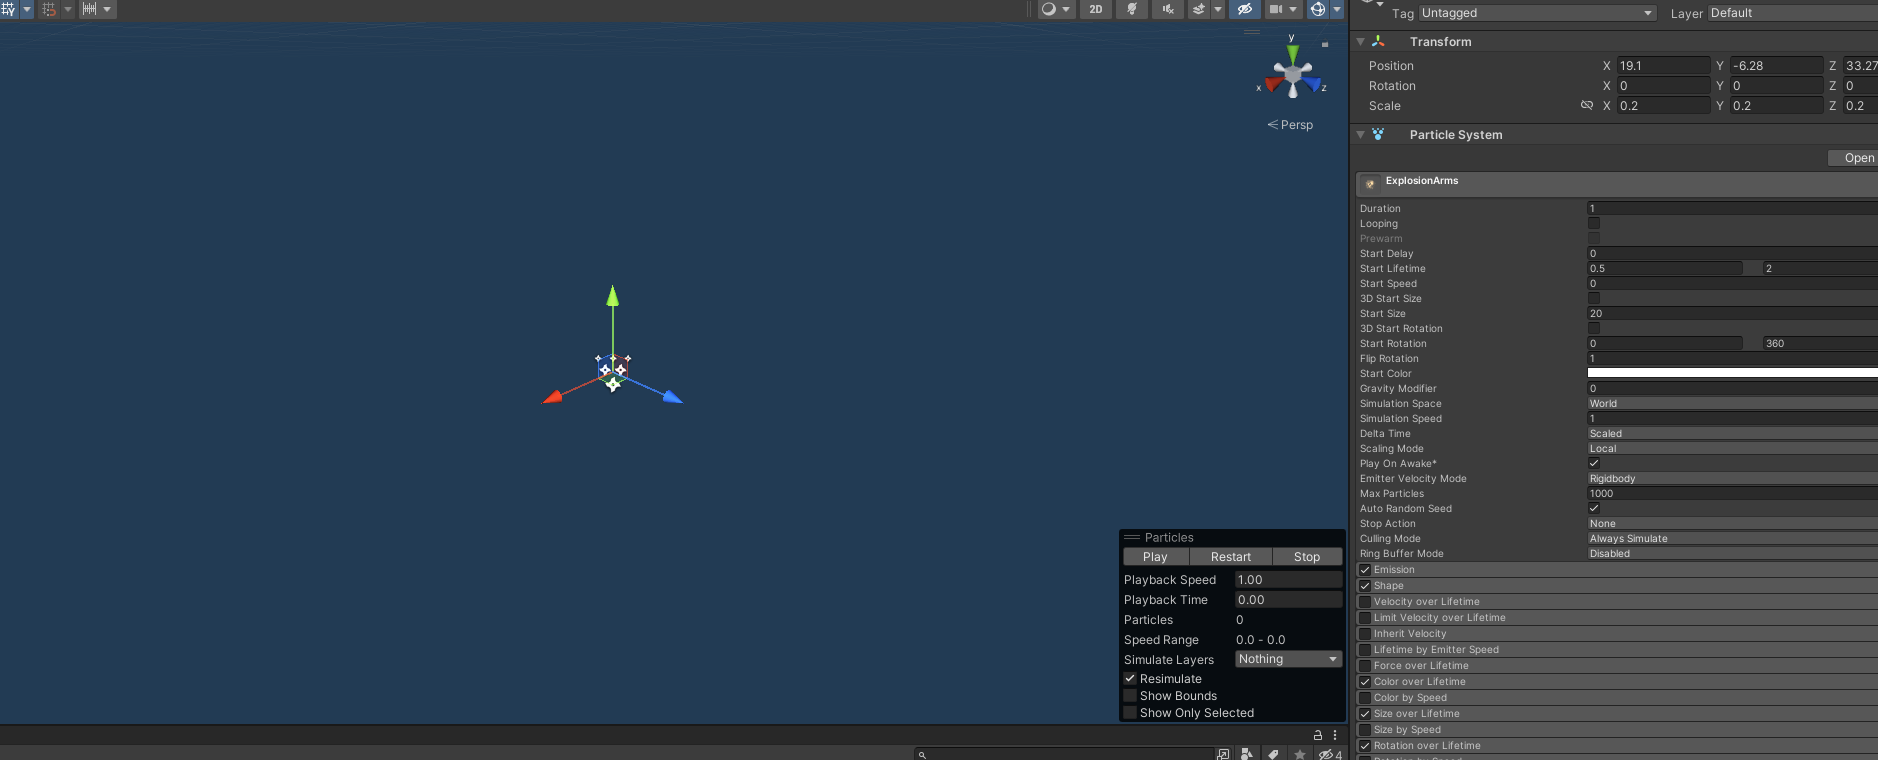The height and width of the screenshot is (760, 1878).
Task: Click the Playback Time field
Action: click(1288, 600)
